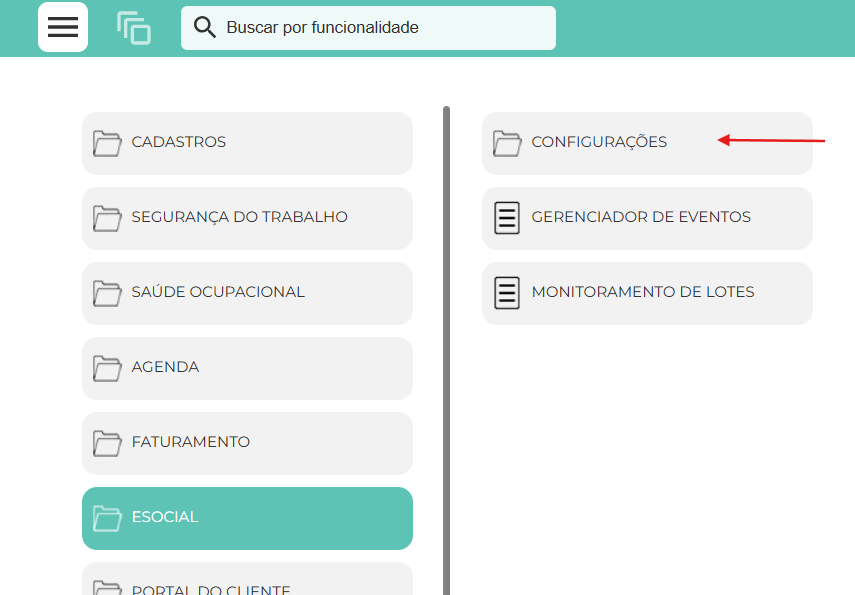Open MONITORAMENTO DE LOTES

coord(647,293)
